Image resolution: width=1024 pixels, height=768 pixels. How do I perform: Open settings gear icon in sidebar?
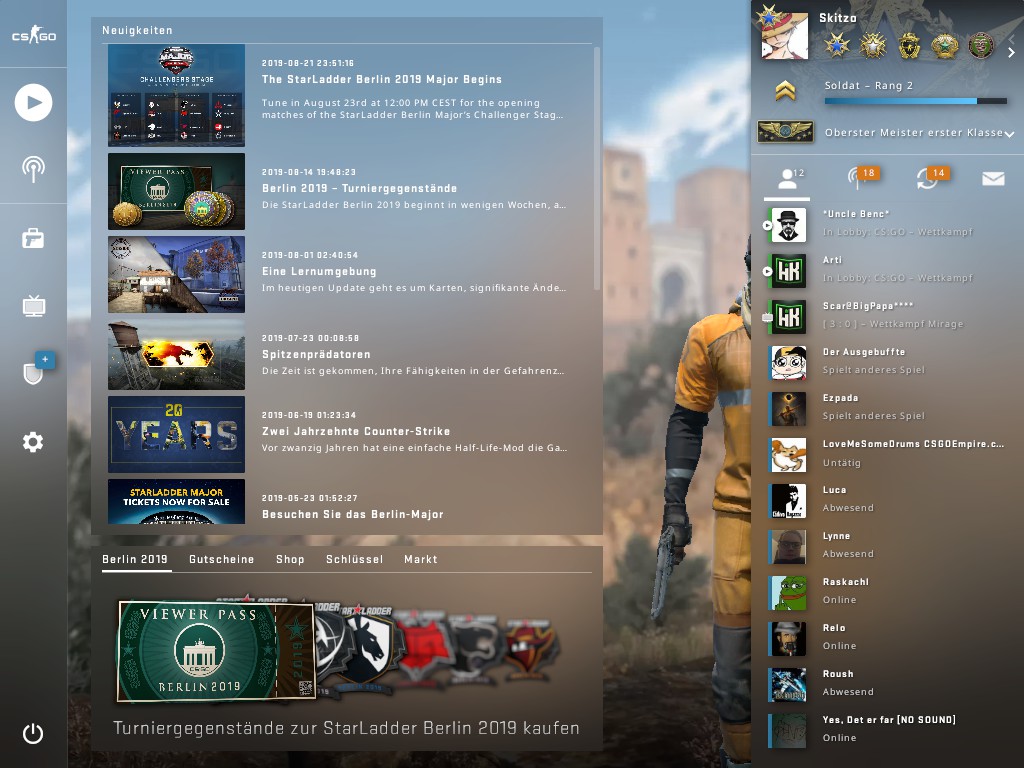click(33, 442)
